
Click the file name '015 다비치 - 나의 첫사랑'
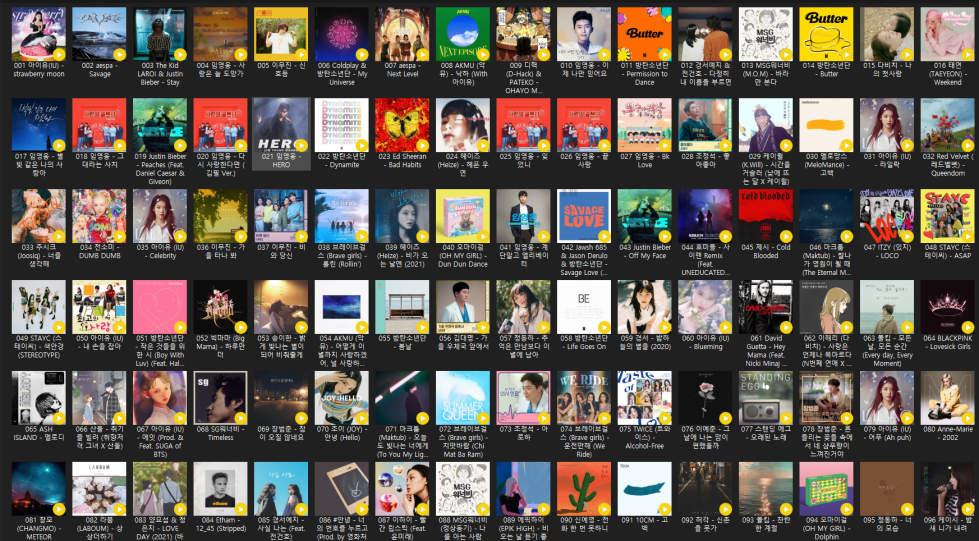tap(887, 69)
